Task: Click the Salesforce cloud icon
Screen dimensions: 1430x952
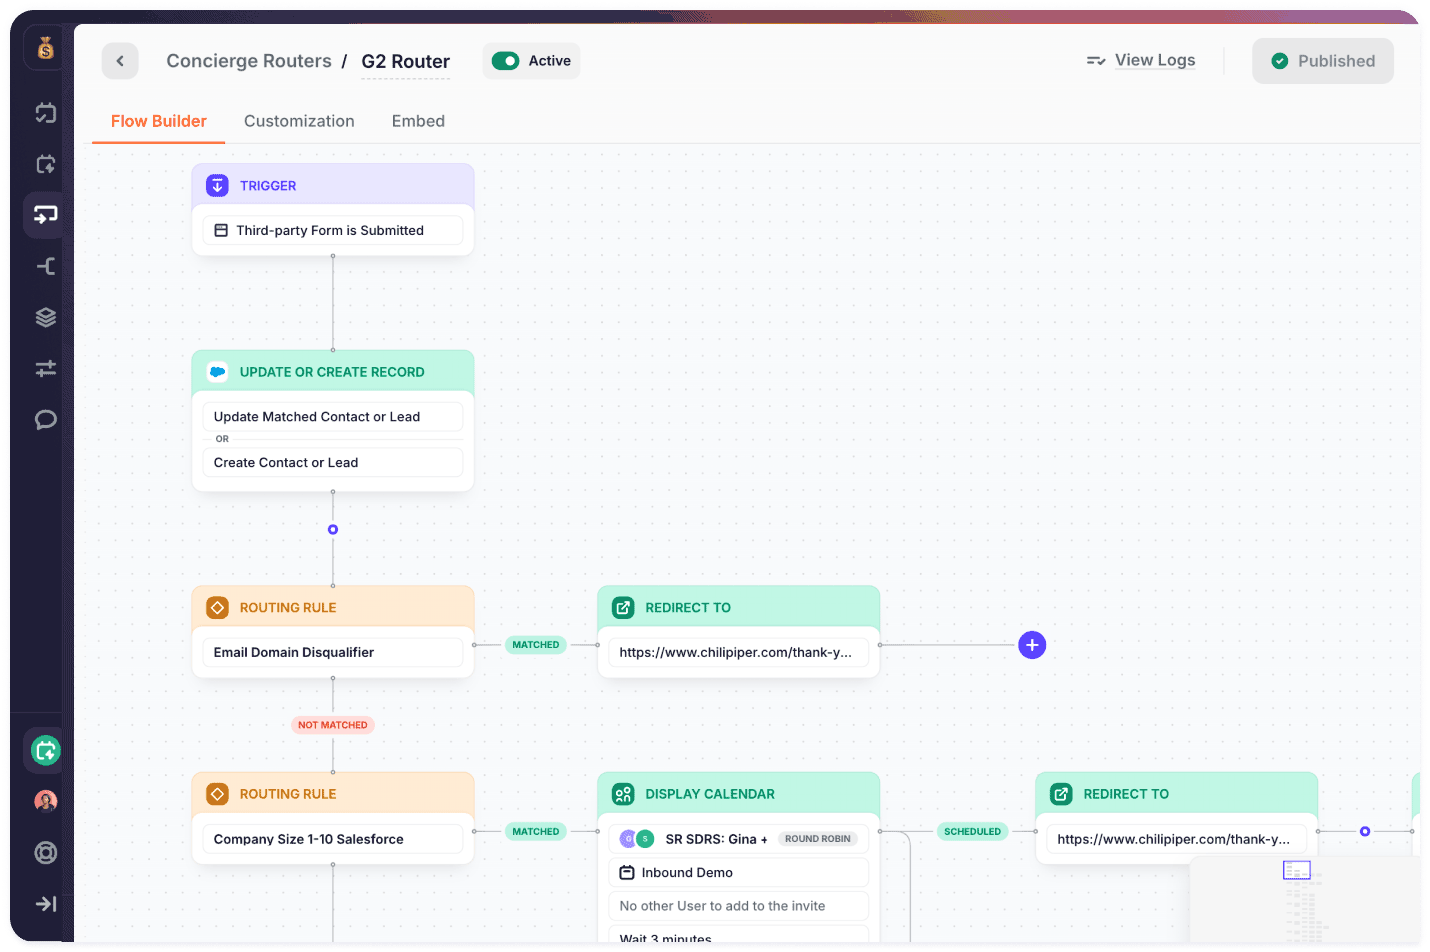Action: point(217,372)
